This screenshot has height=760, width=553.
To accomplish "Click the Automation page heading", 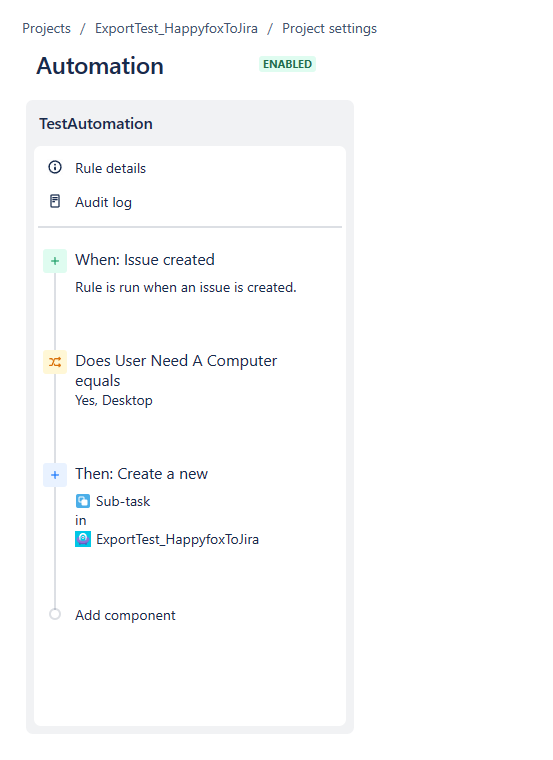I will coord(100,66).
